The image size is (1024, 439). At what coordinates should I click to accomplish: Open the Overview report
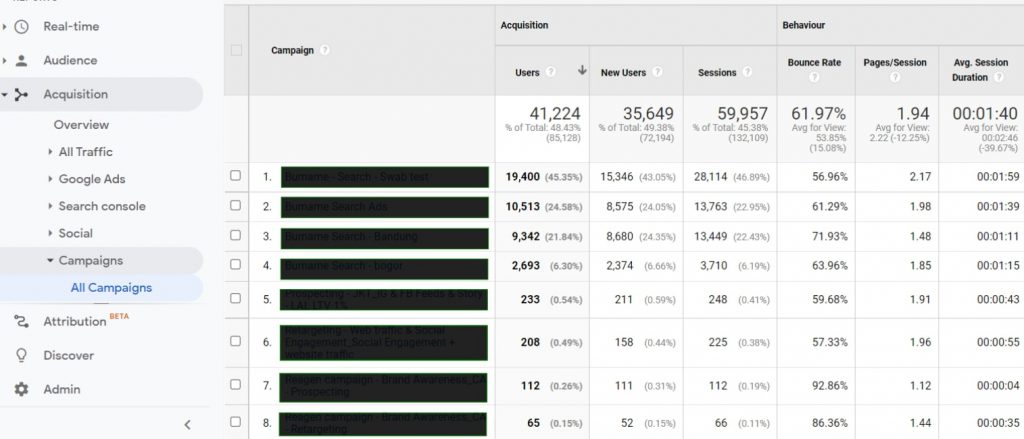point(82,125)
